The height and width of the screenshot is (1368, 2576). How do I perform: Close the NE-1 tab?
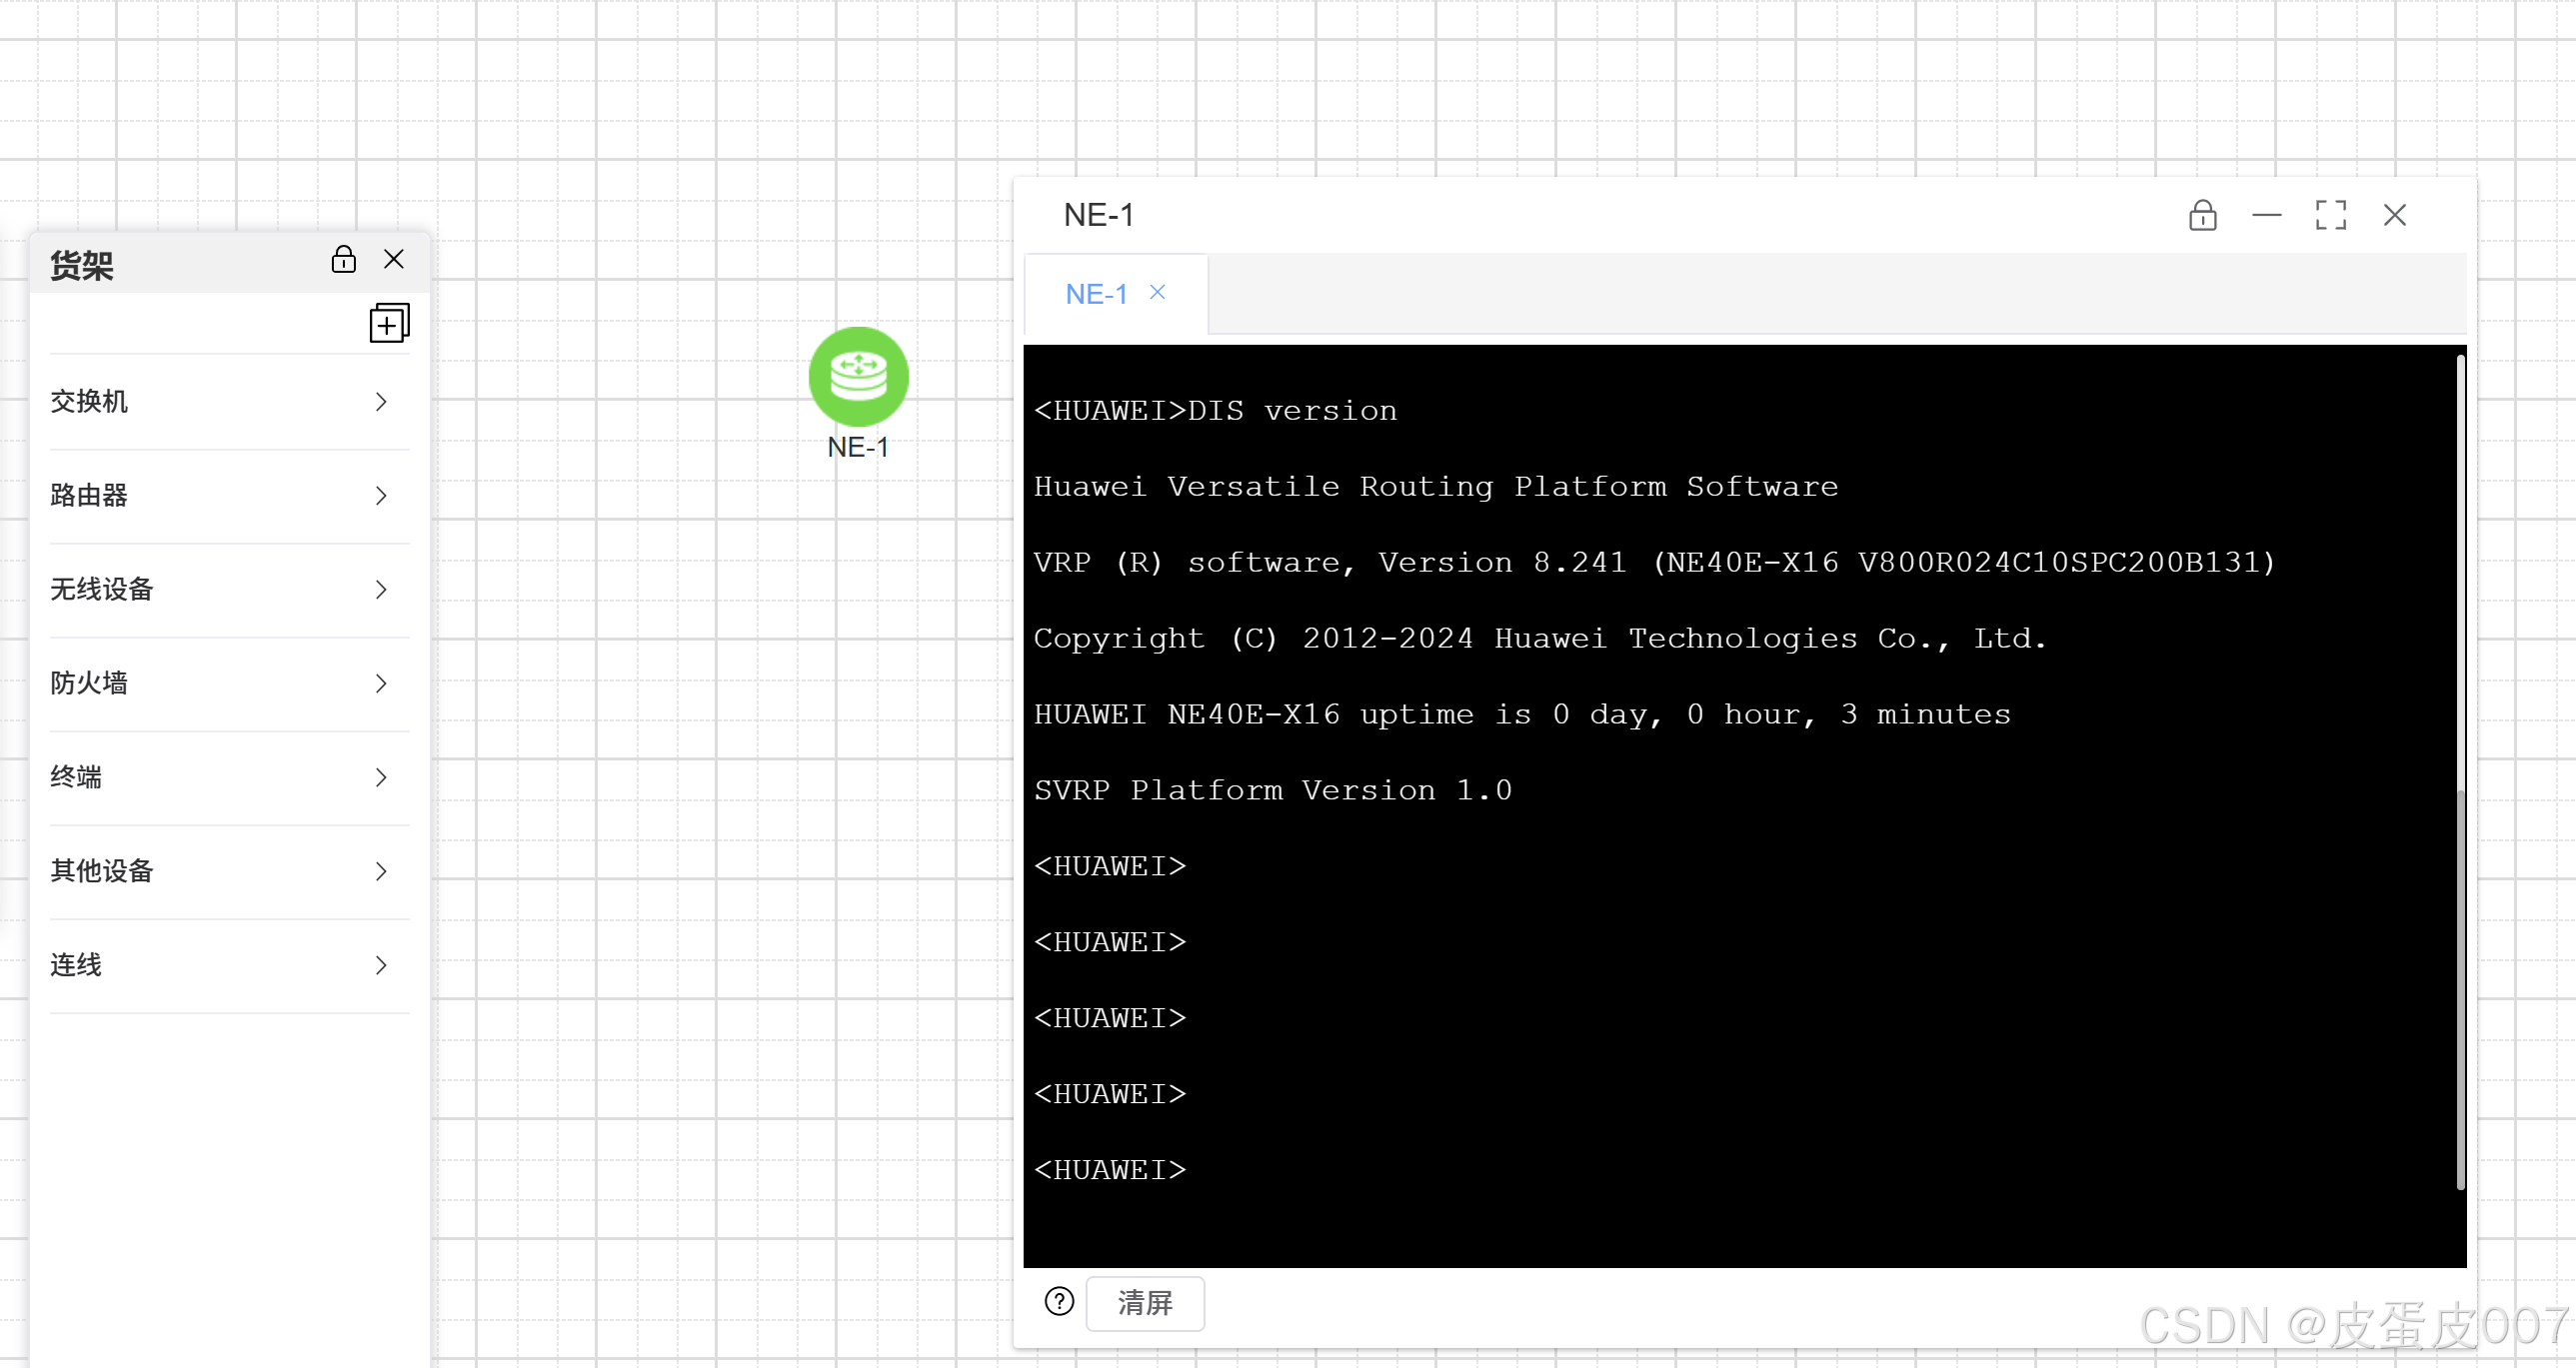pos(1157,292)
